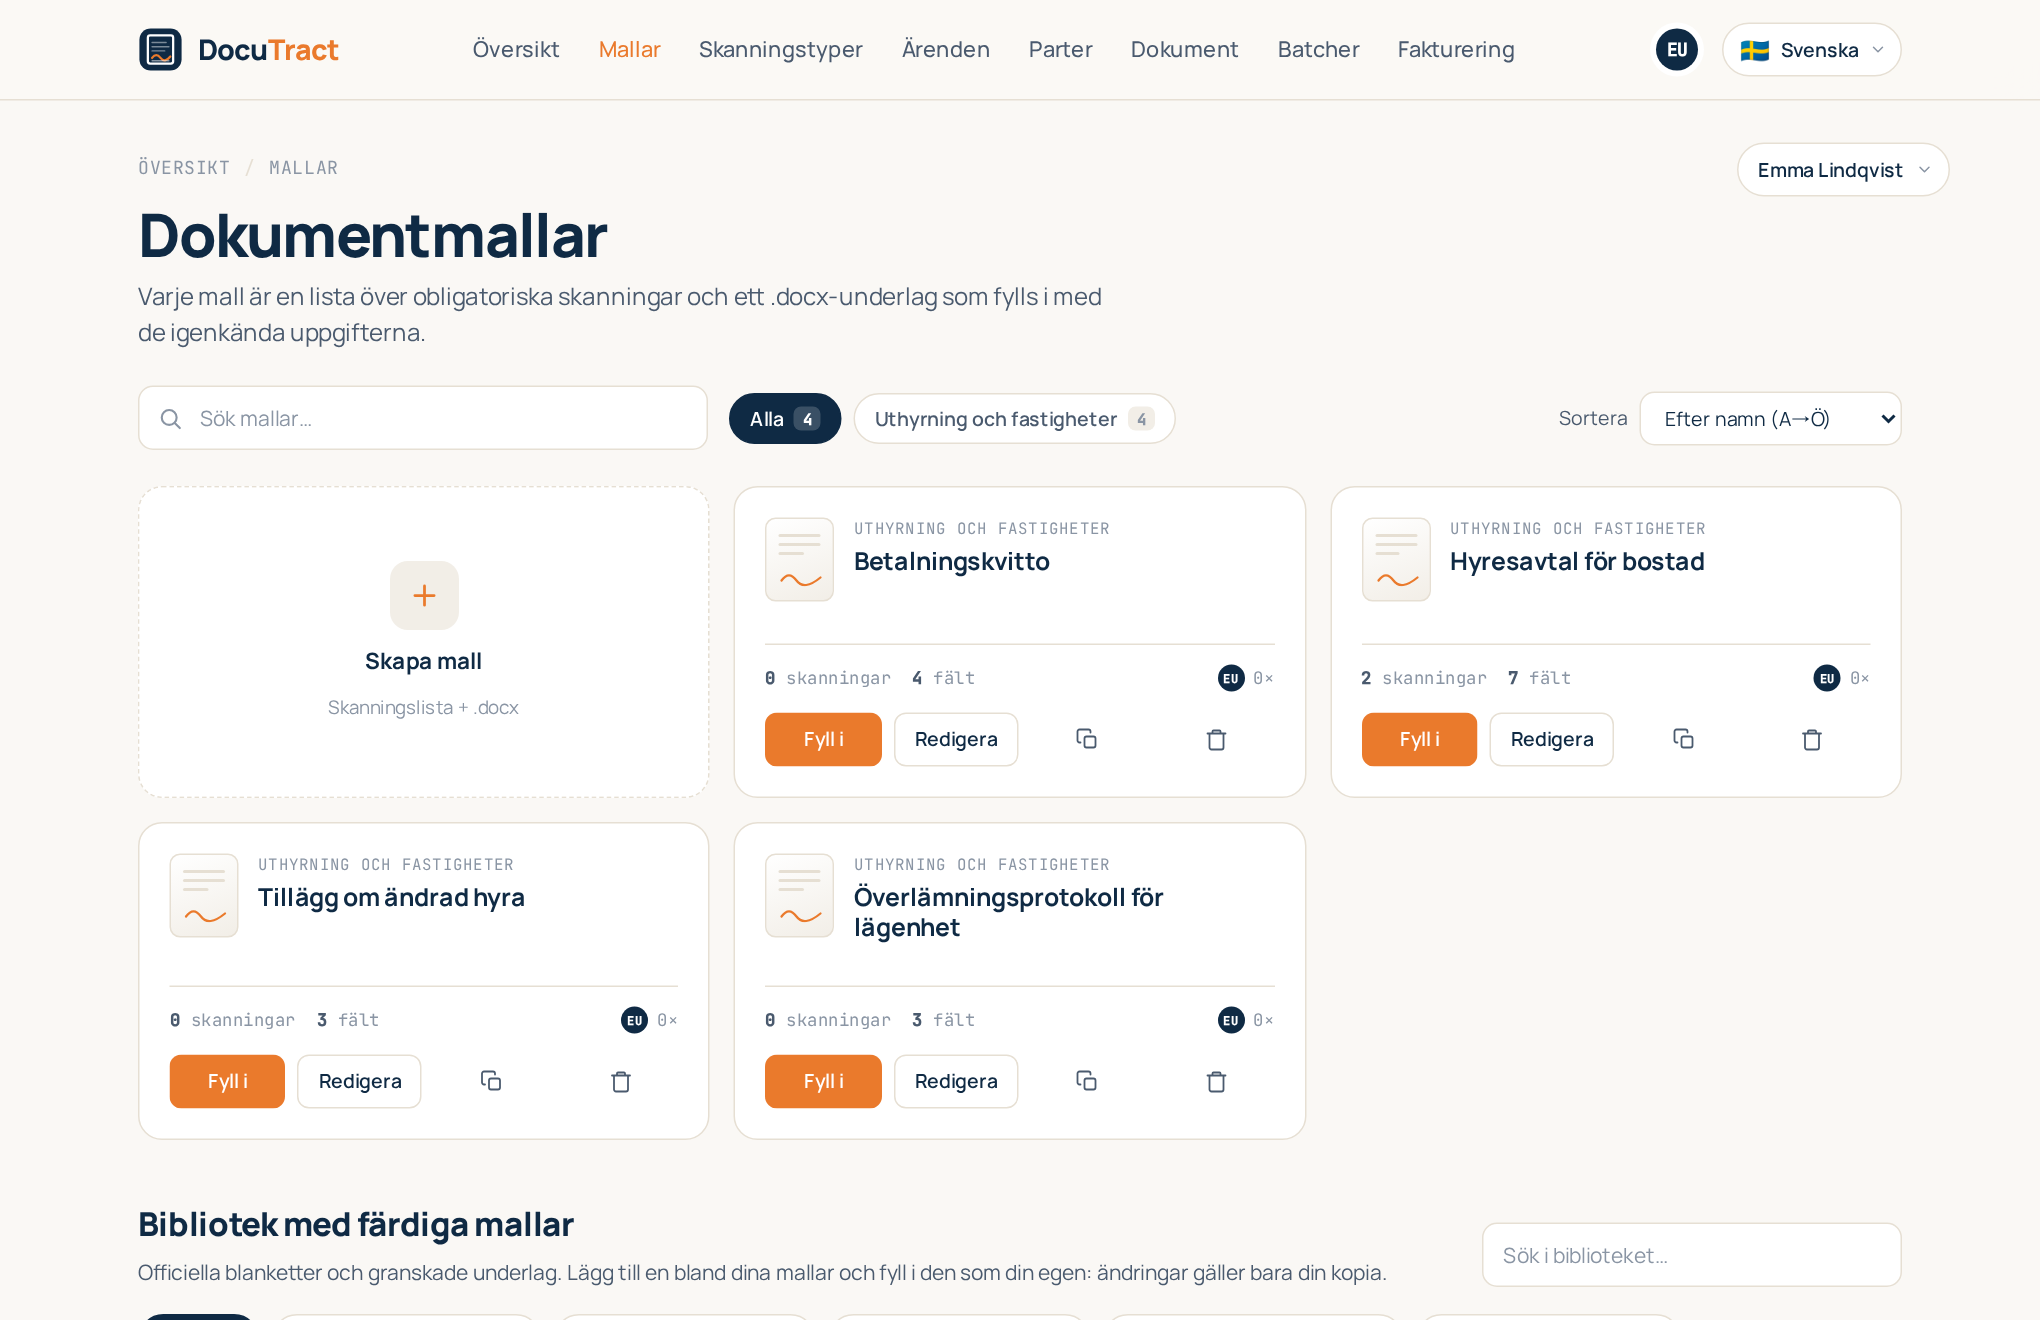Click the DocuTract logo icon

tap(160, 49)
